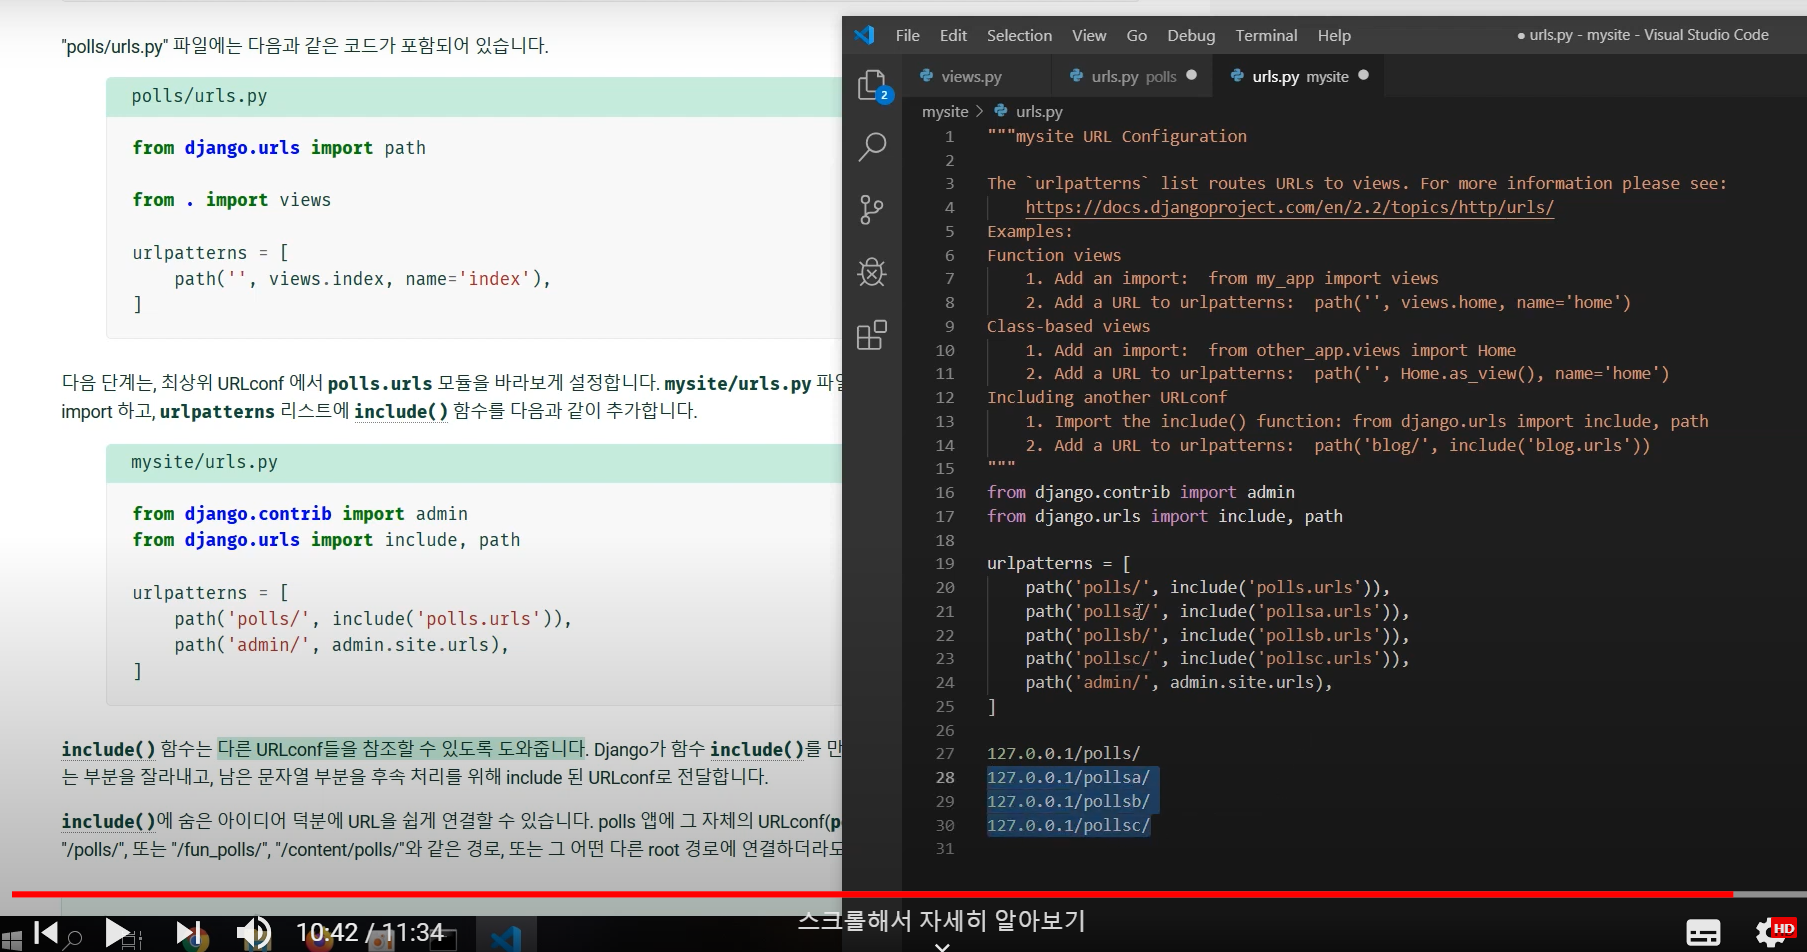Open the Debug menu
Screen dimensions: 1807x952
1191,35
